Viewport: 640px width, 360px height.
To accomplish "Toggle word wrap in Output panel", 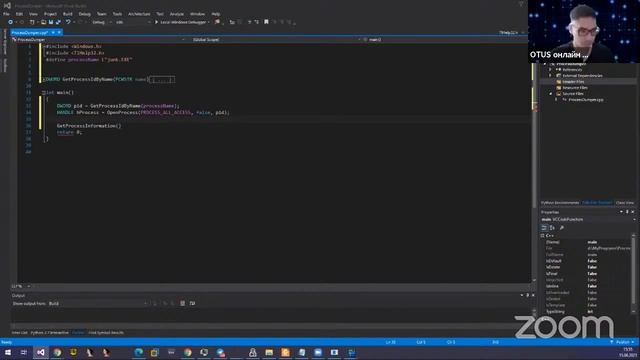I will [192, 304].
